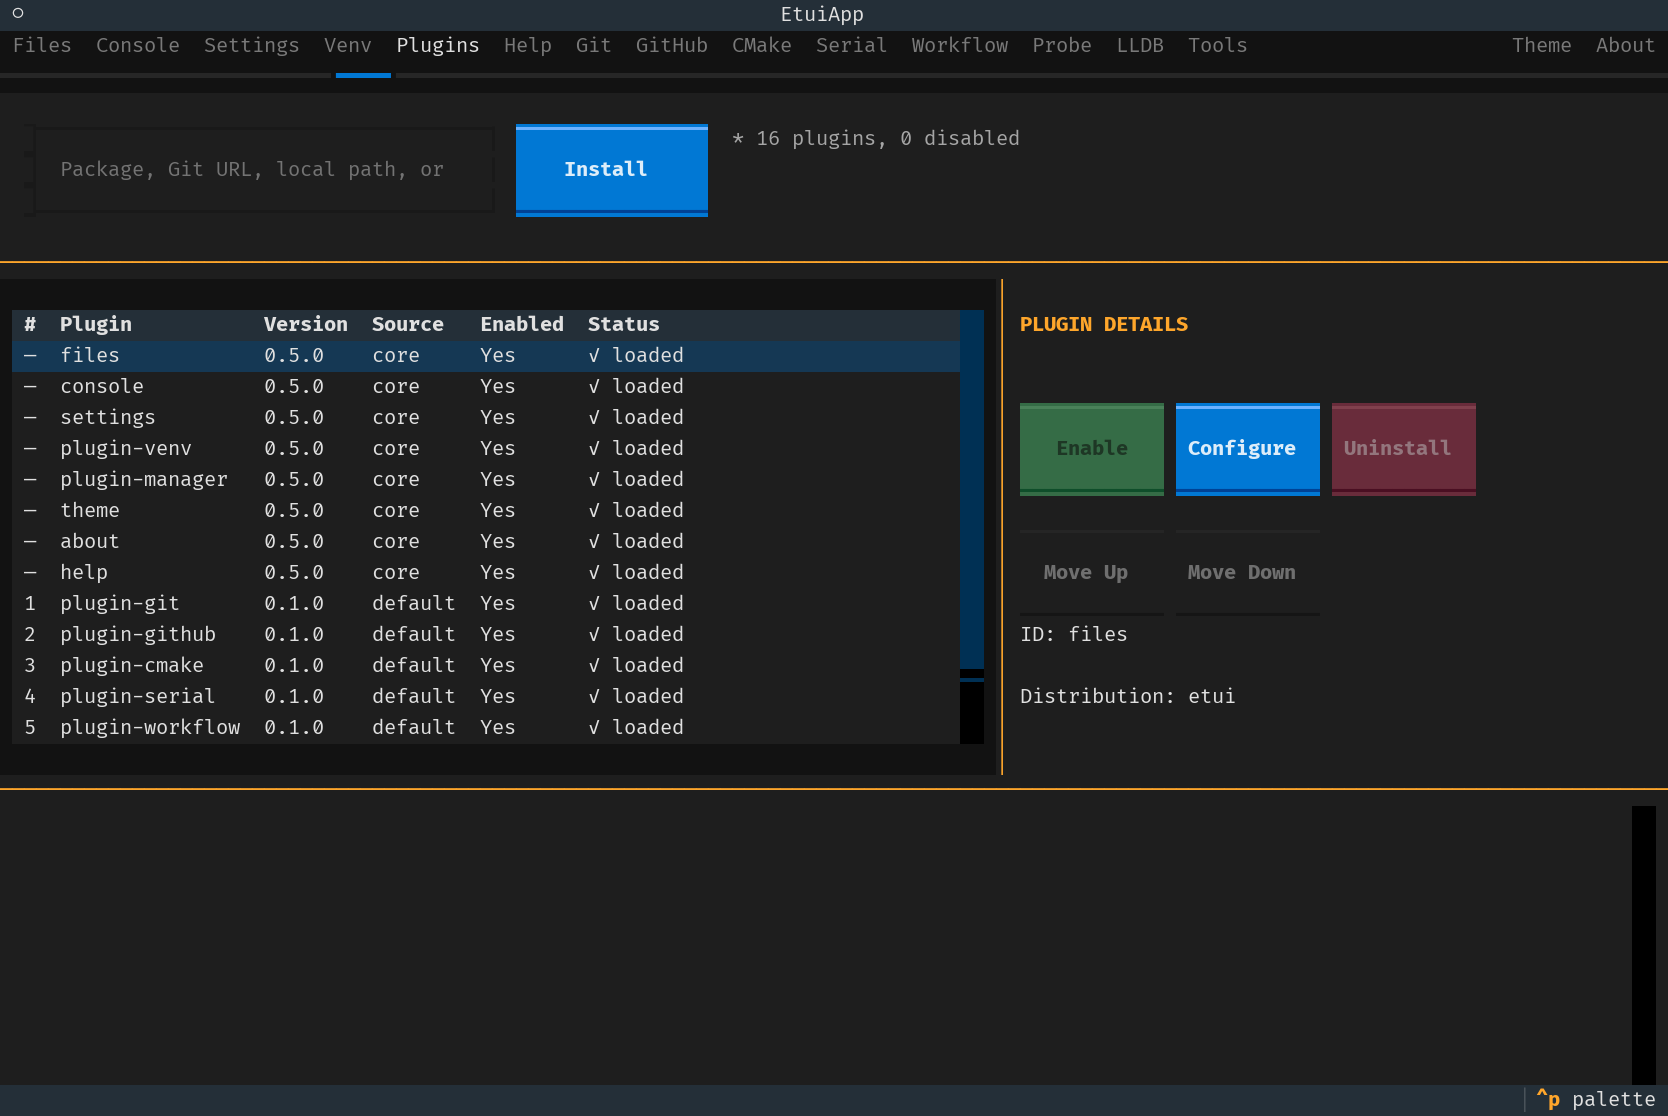The image size is (1668, 1116).
Task: Switch to the Venv tab
Action: coord(348,45)
